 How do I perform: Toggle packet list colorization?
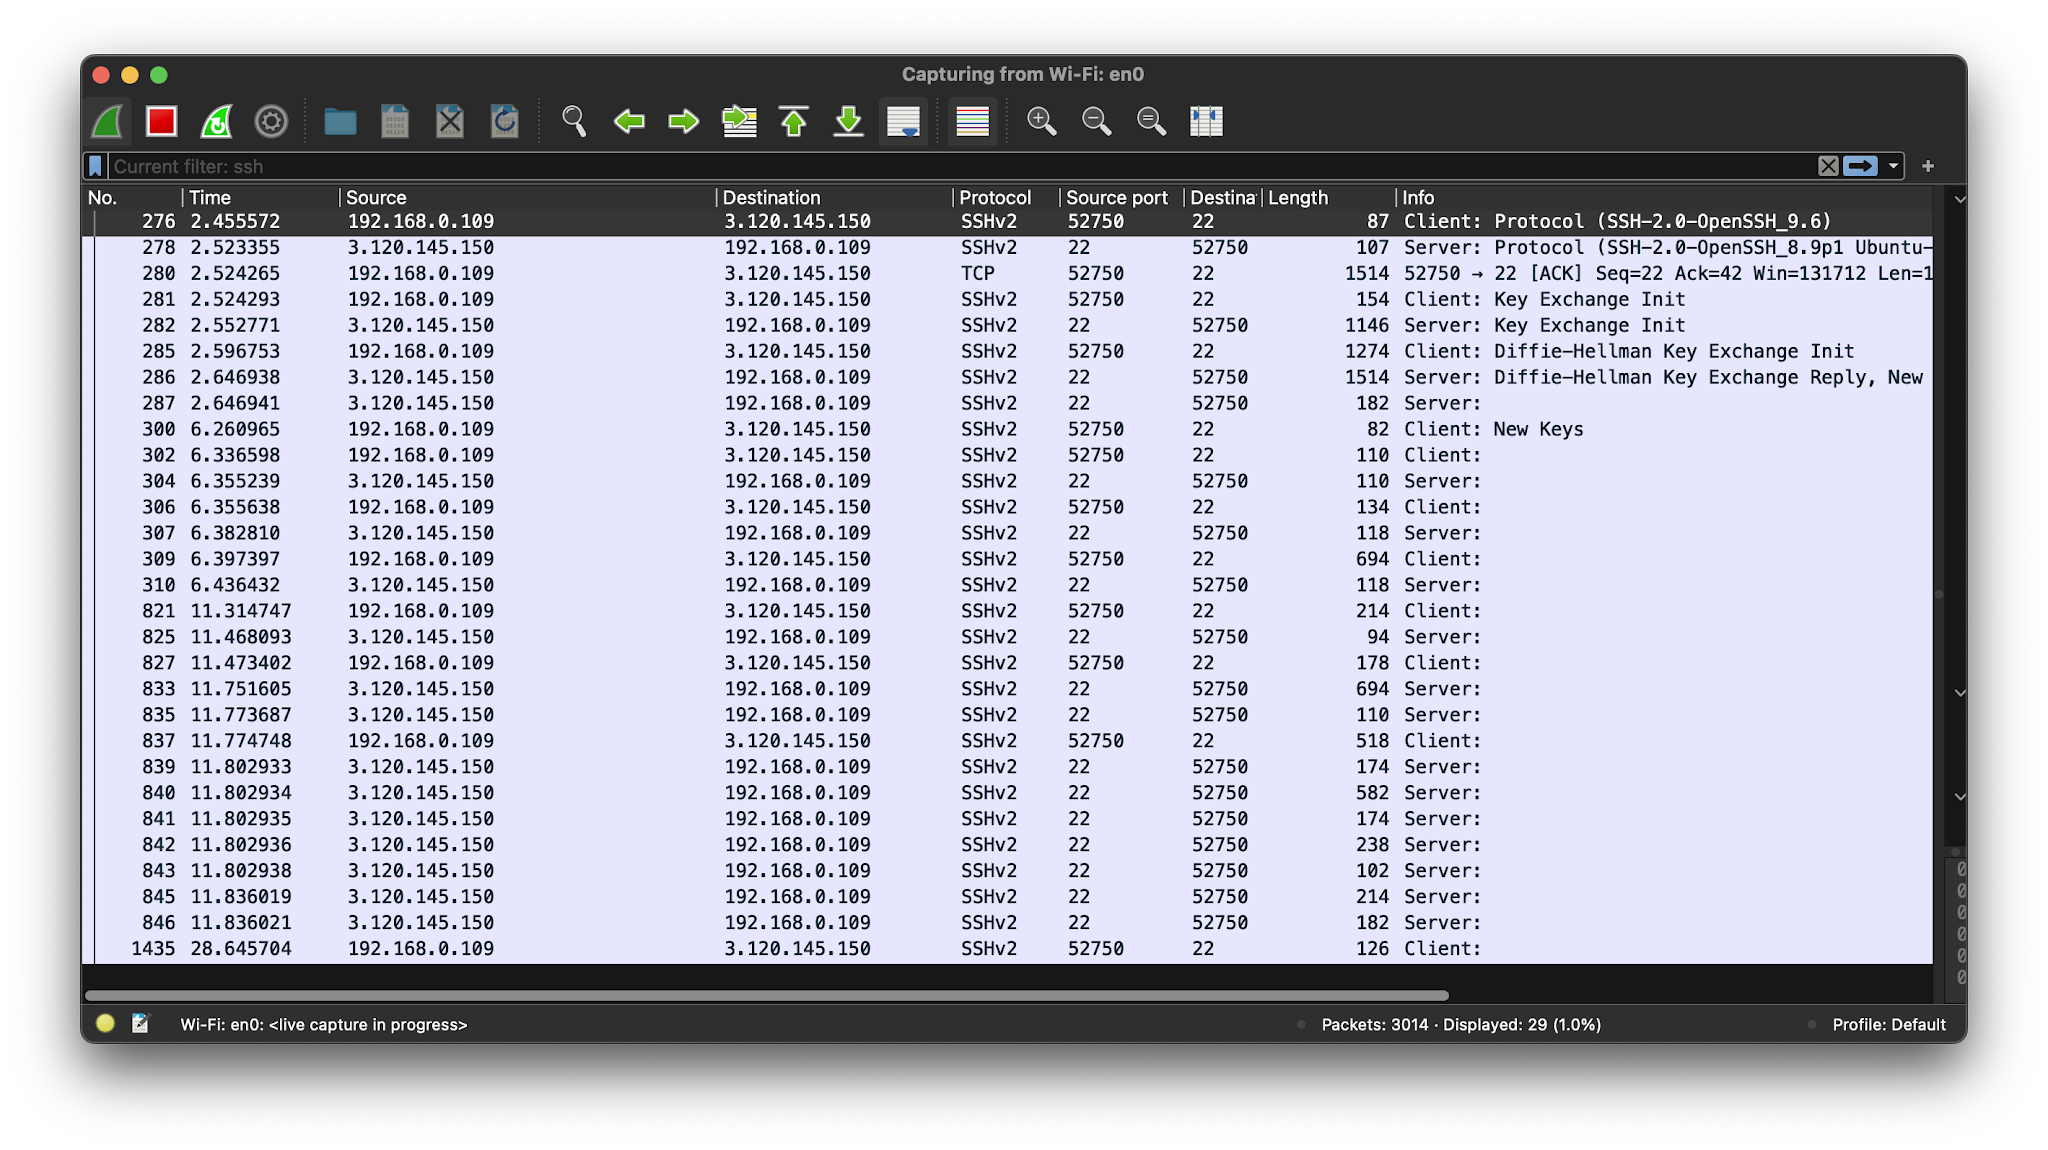pos(972,122)
